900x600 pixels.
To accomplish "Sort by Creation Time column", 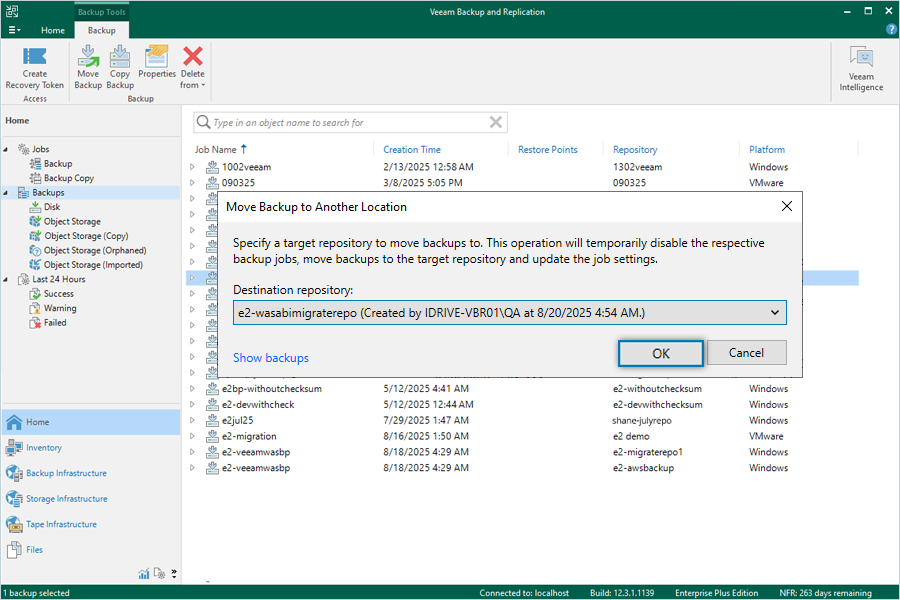I will click(x=412, y=149).
